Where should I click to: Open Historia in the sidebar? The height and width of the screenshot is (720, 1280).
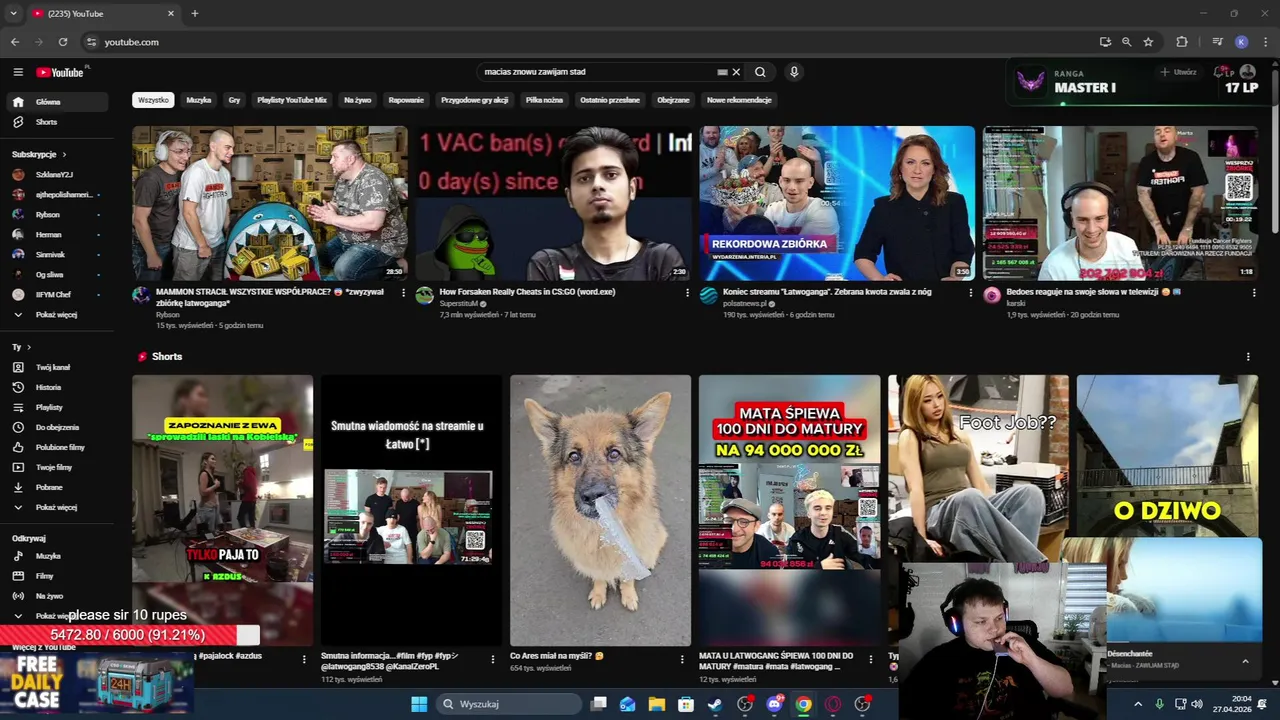click(58, 387)
